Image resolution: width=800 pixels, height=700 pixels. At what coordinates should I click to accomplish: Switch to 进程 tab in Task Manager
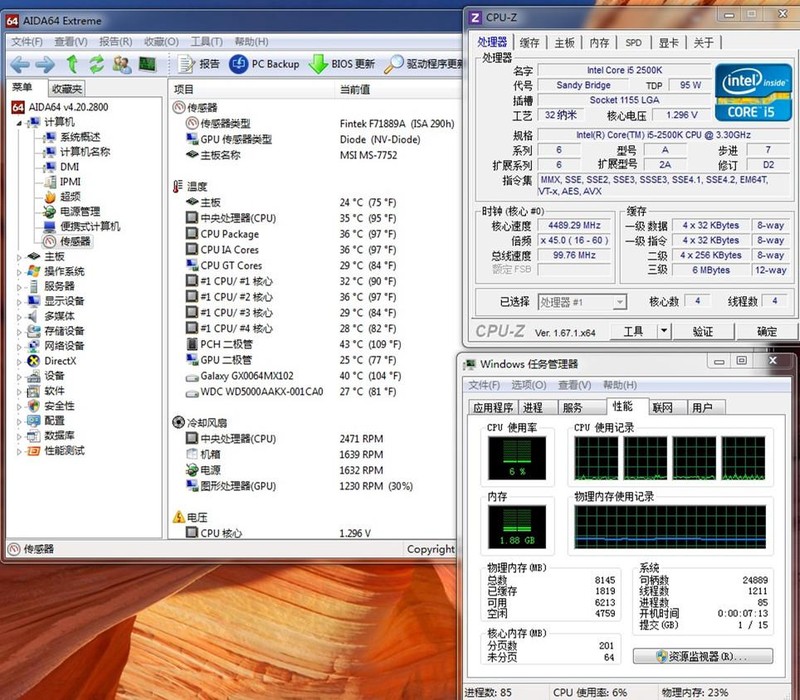(x=532, y=408)
